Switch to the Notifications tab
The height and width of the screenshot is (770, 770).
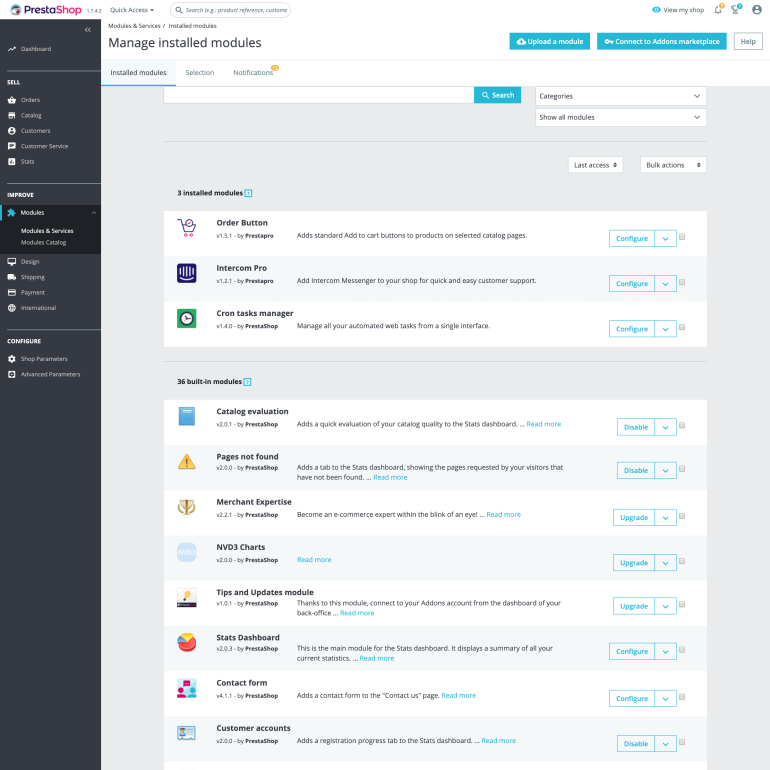(253, 73)
